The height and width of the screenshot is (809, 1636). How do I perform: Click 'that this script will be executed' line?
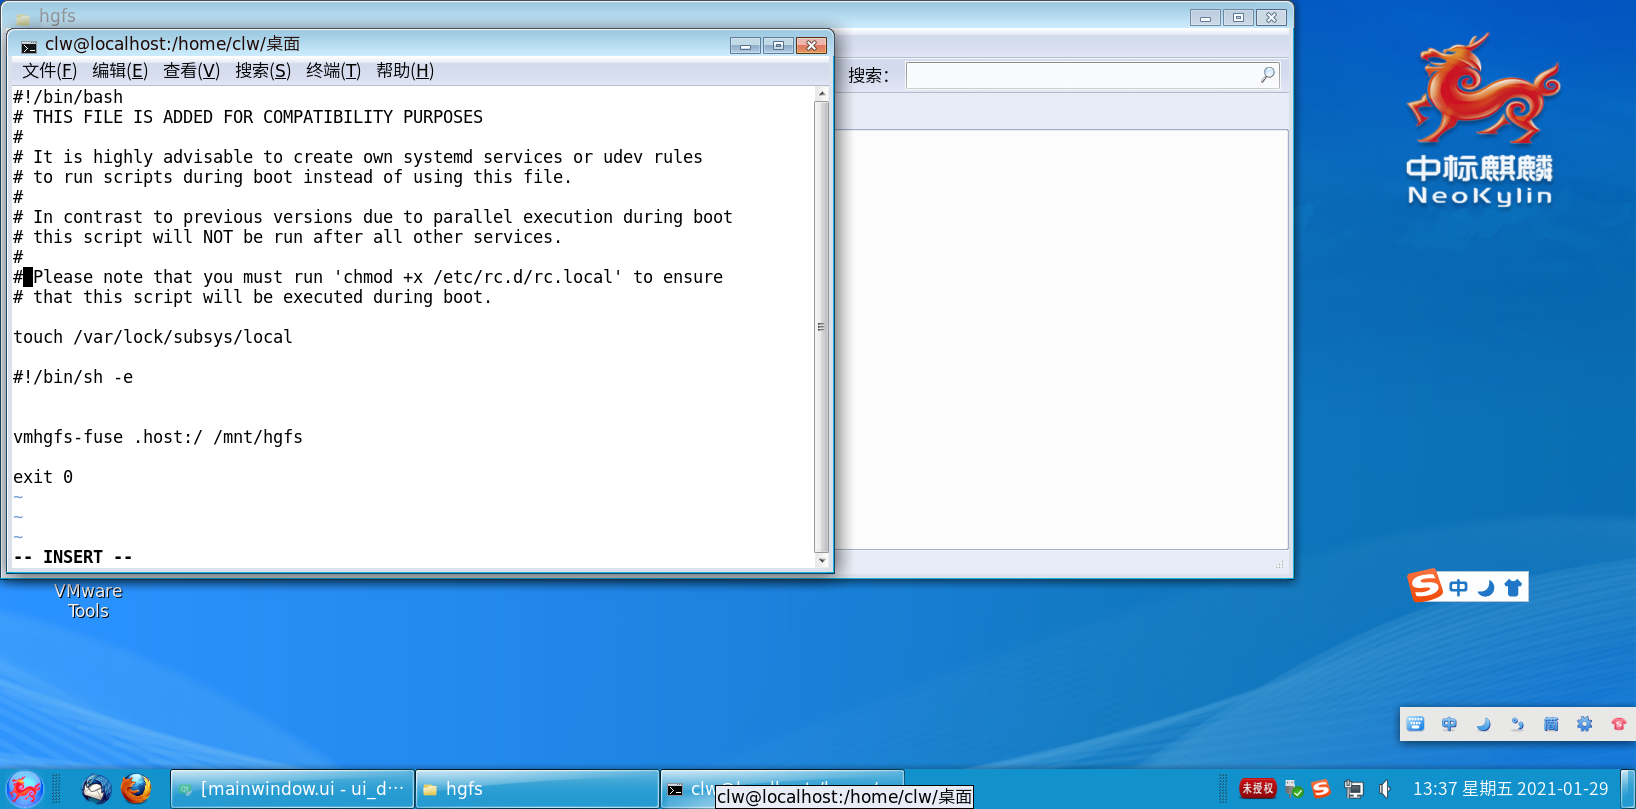tap(253, 297)
